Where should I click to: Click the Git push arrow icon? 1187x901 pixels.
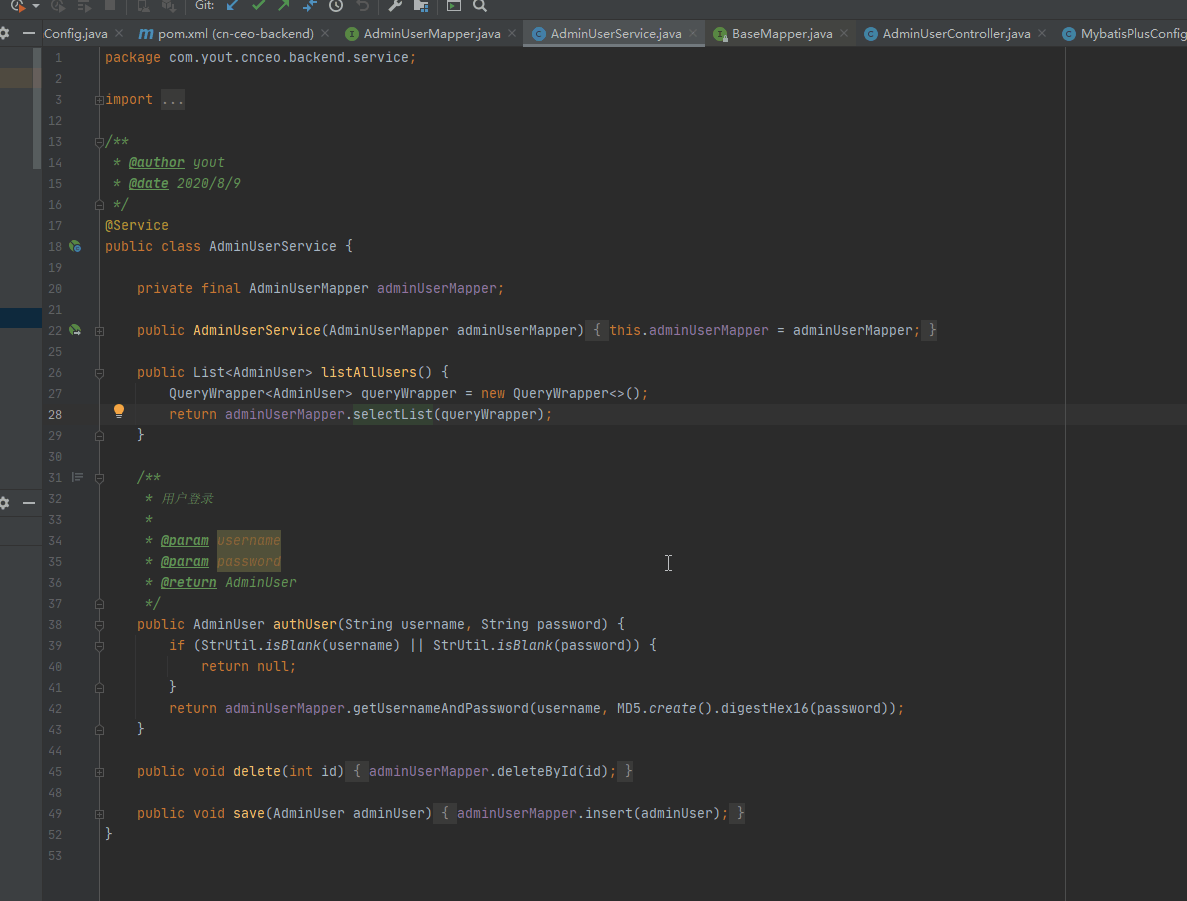point(284,5)
